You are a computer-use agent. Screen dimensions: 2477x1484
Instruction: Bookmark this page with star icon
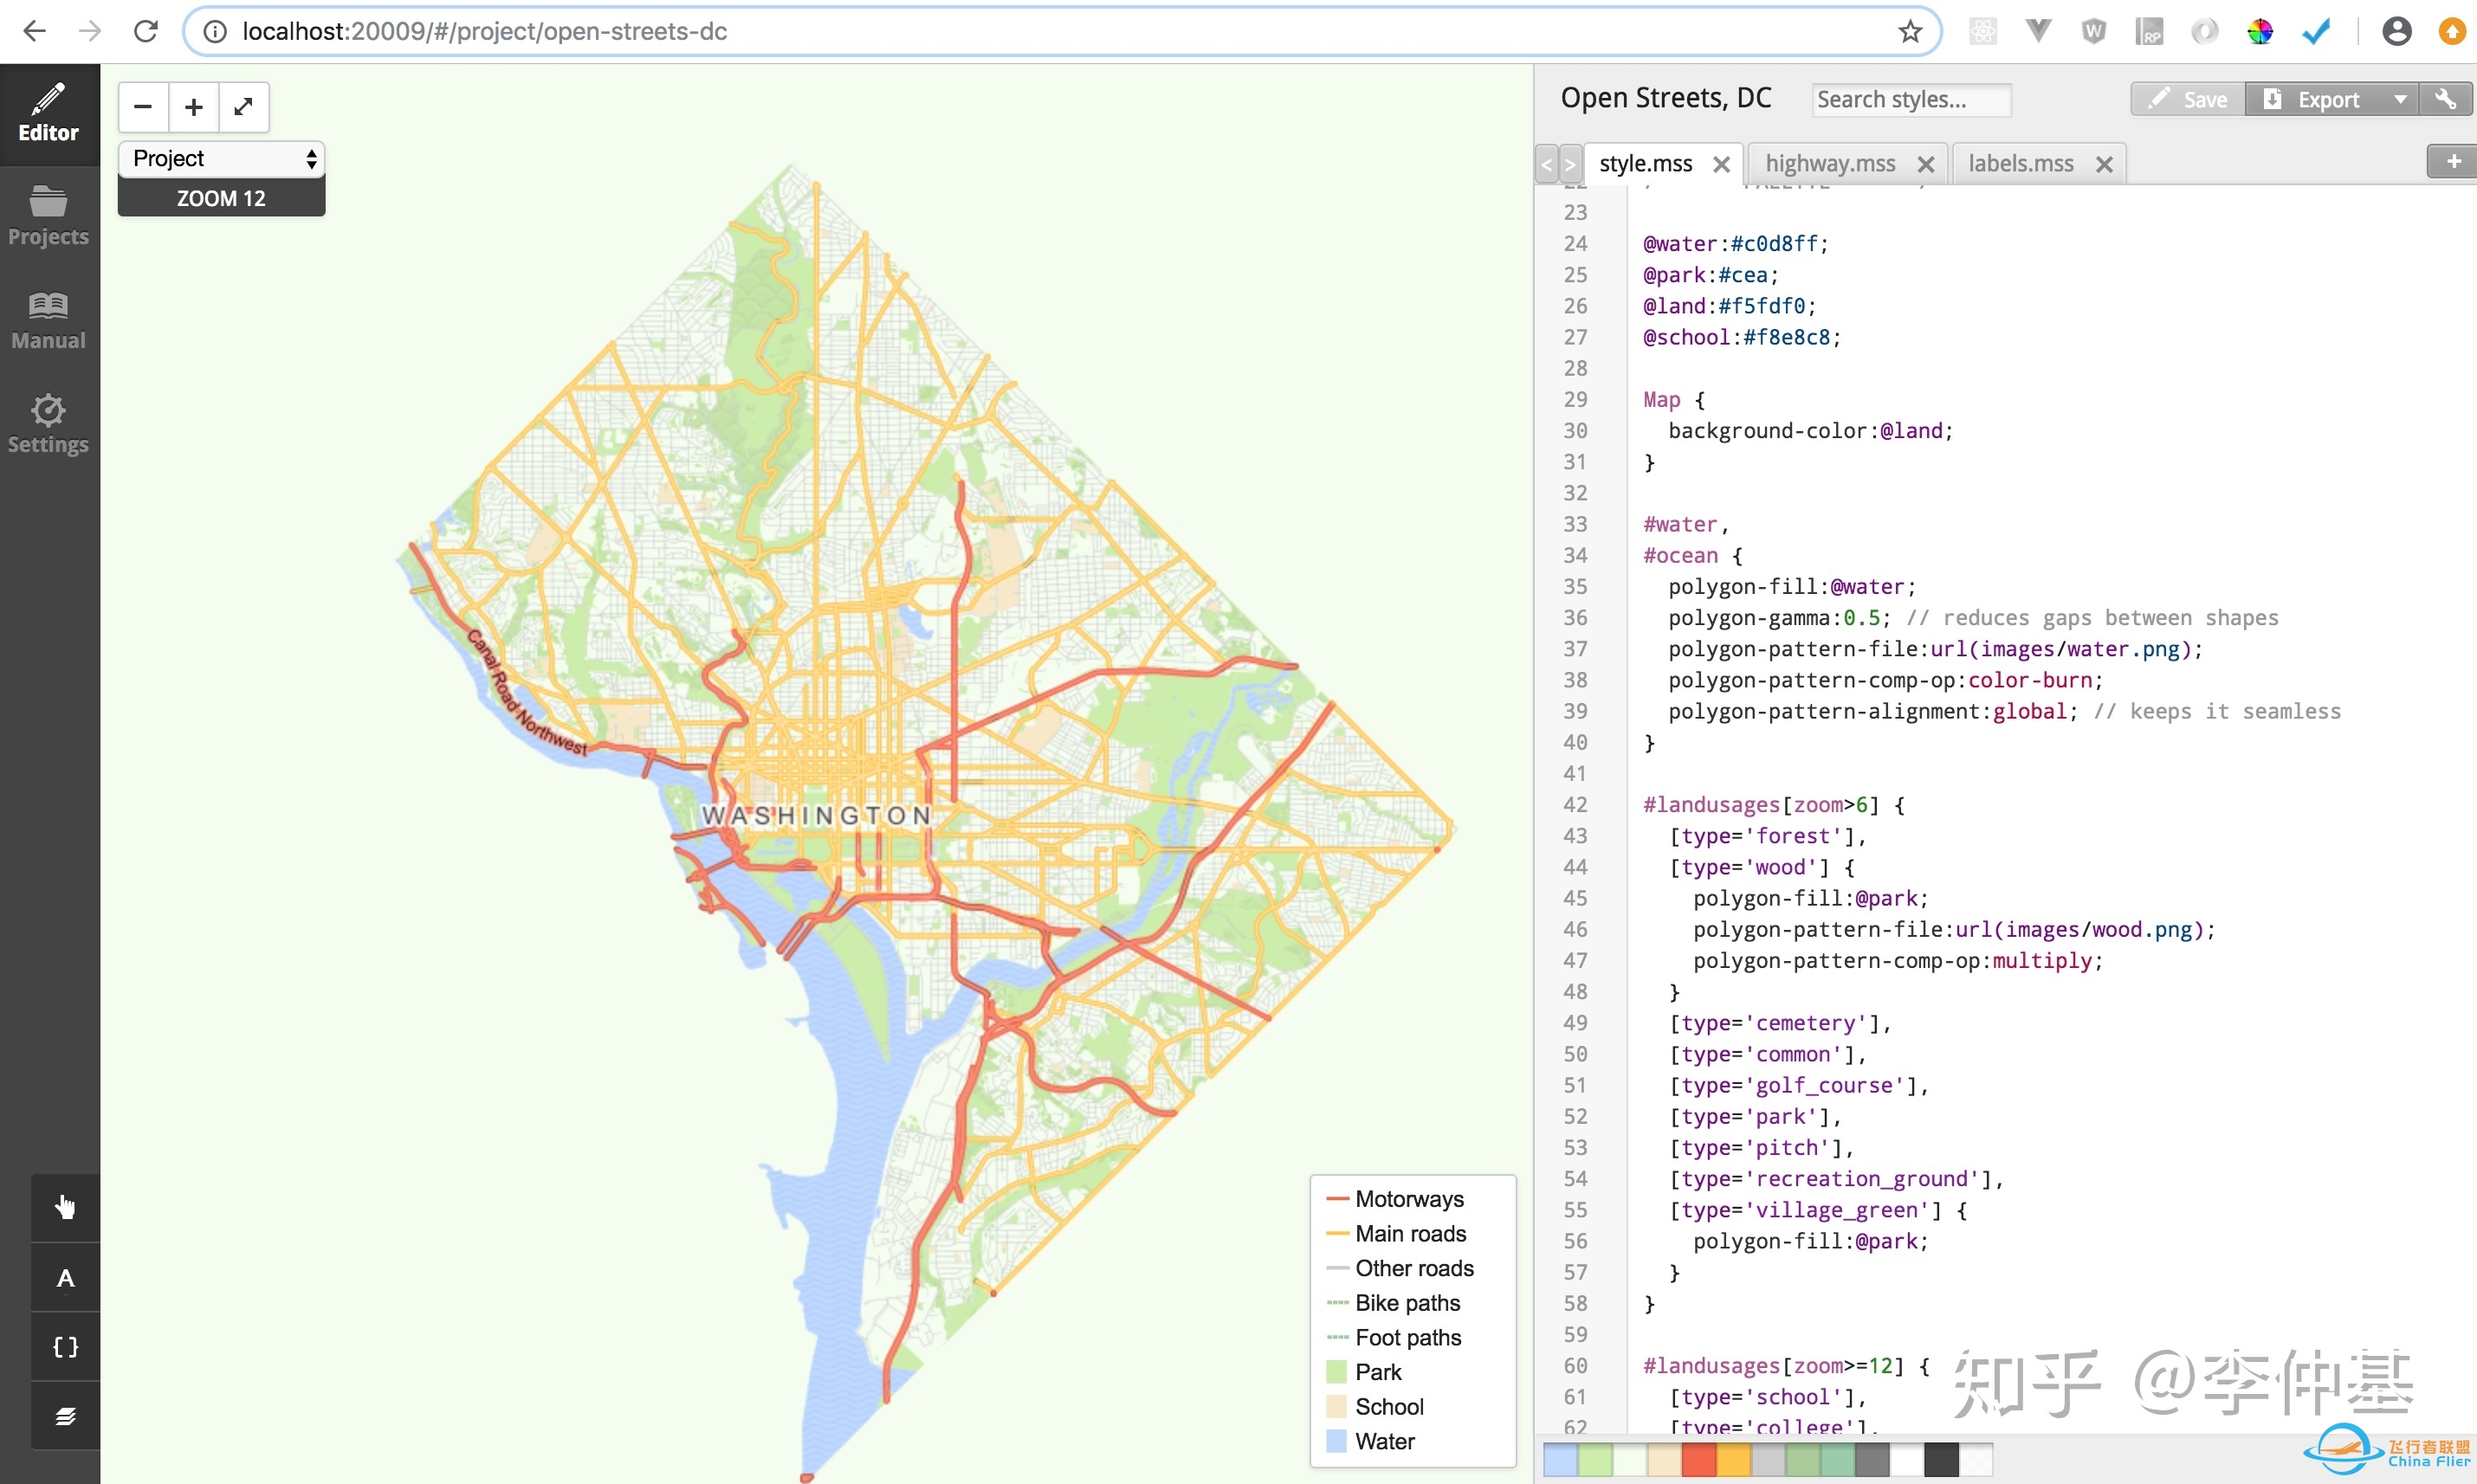pos(1910,31)
